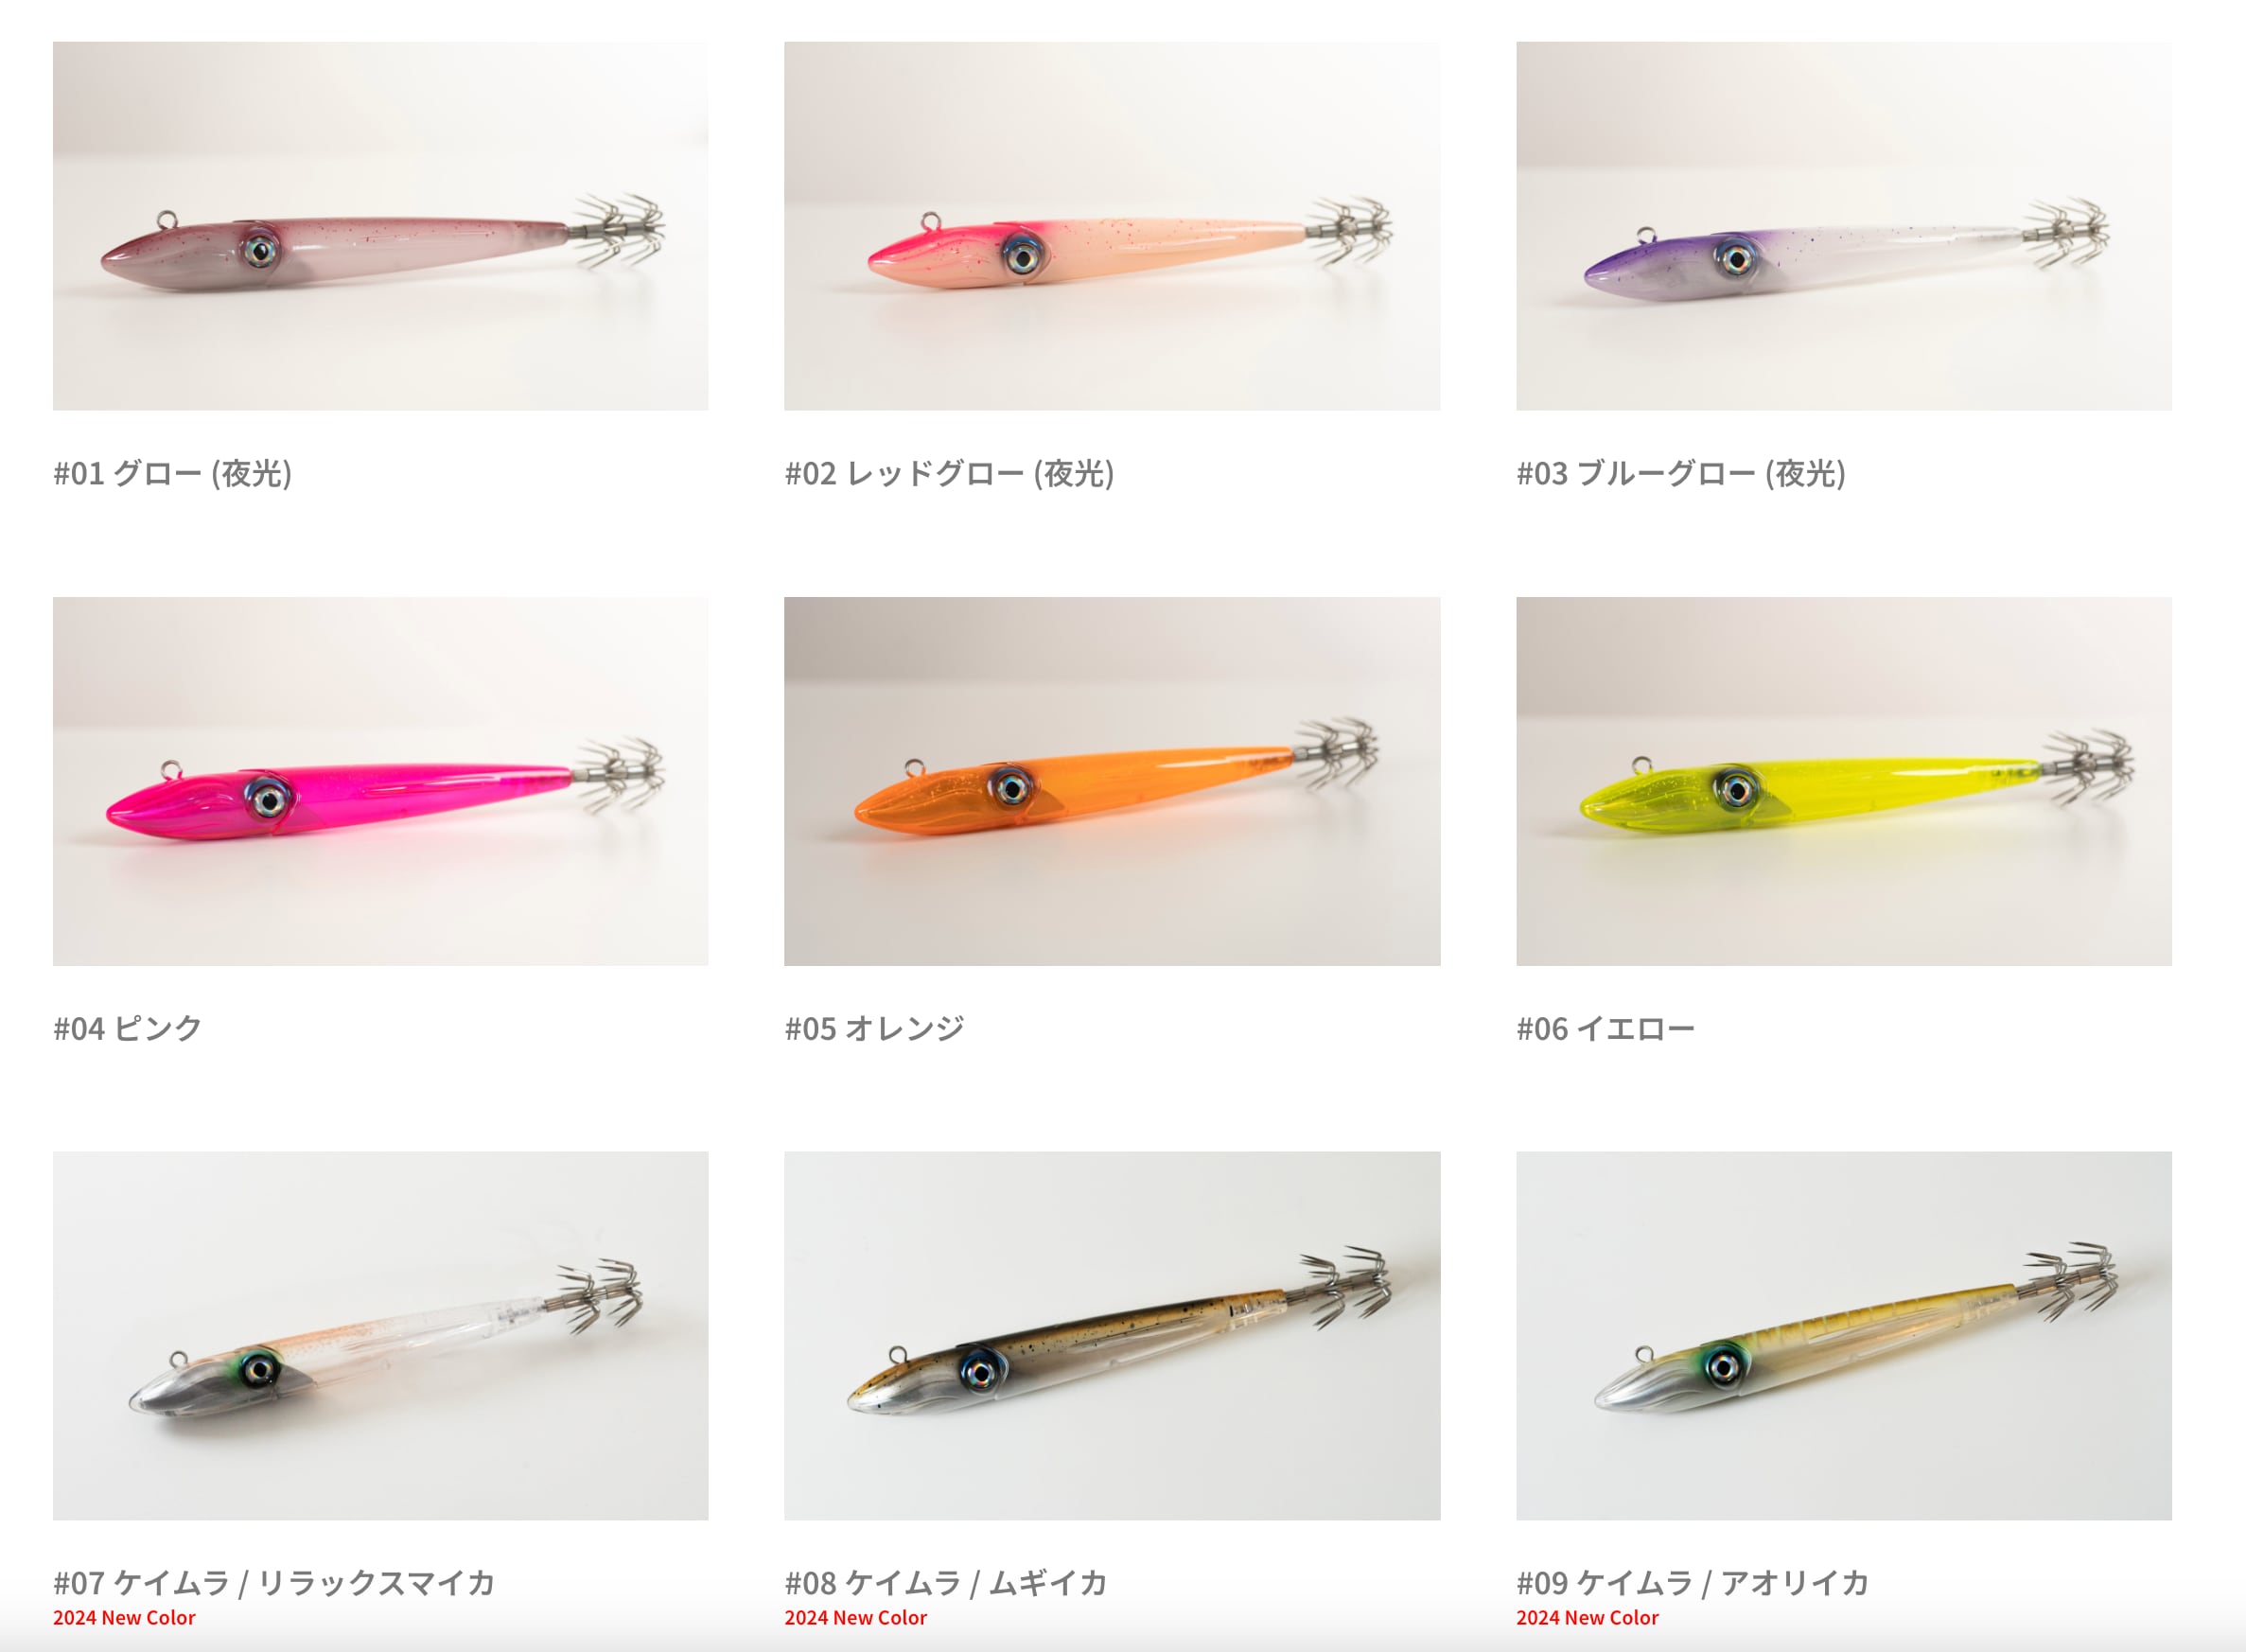Viewport: 2246px width, 1652px height.
Task: View the #08 ムギイカ lure image
Action: [1112, 1335]
